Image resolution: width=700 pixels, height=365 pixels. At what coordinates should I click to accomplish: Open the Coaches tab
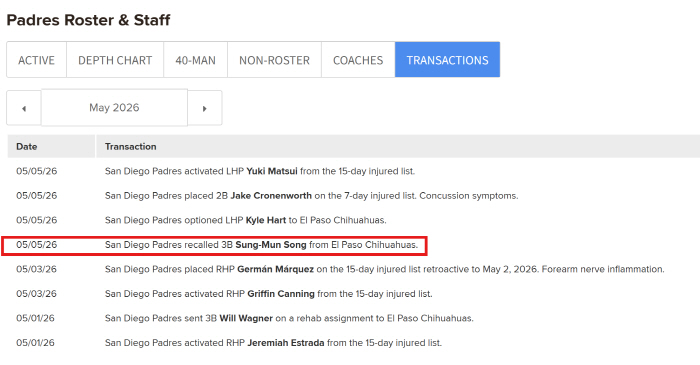coord(358,60)
